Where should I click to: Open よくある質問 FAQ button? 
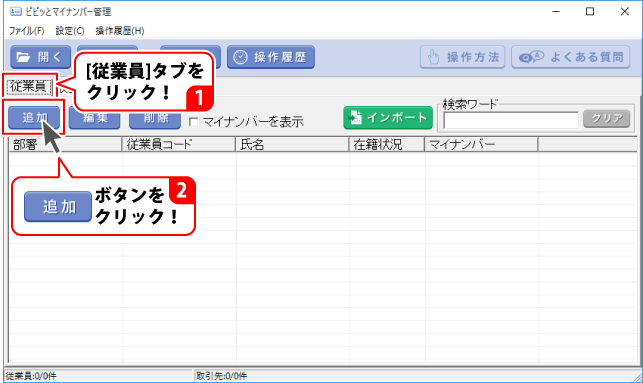570,57
